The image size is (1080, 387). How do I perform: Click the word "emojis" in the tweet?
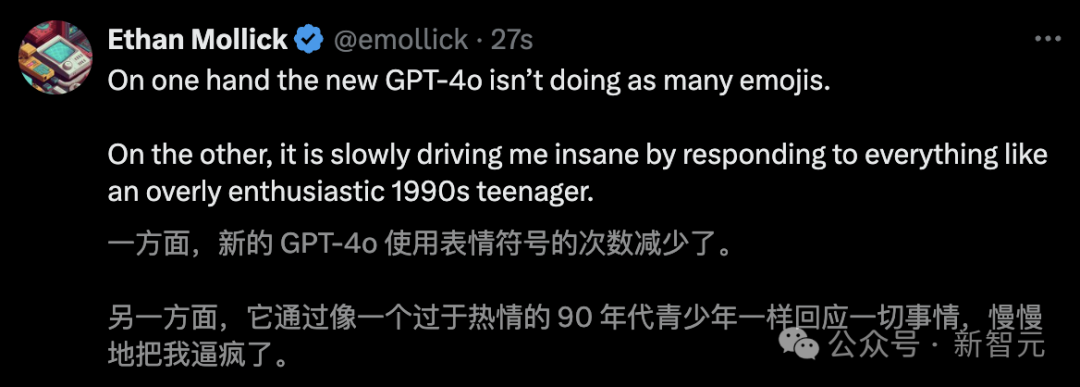click(789, 85)
